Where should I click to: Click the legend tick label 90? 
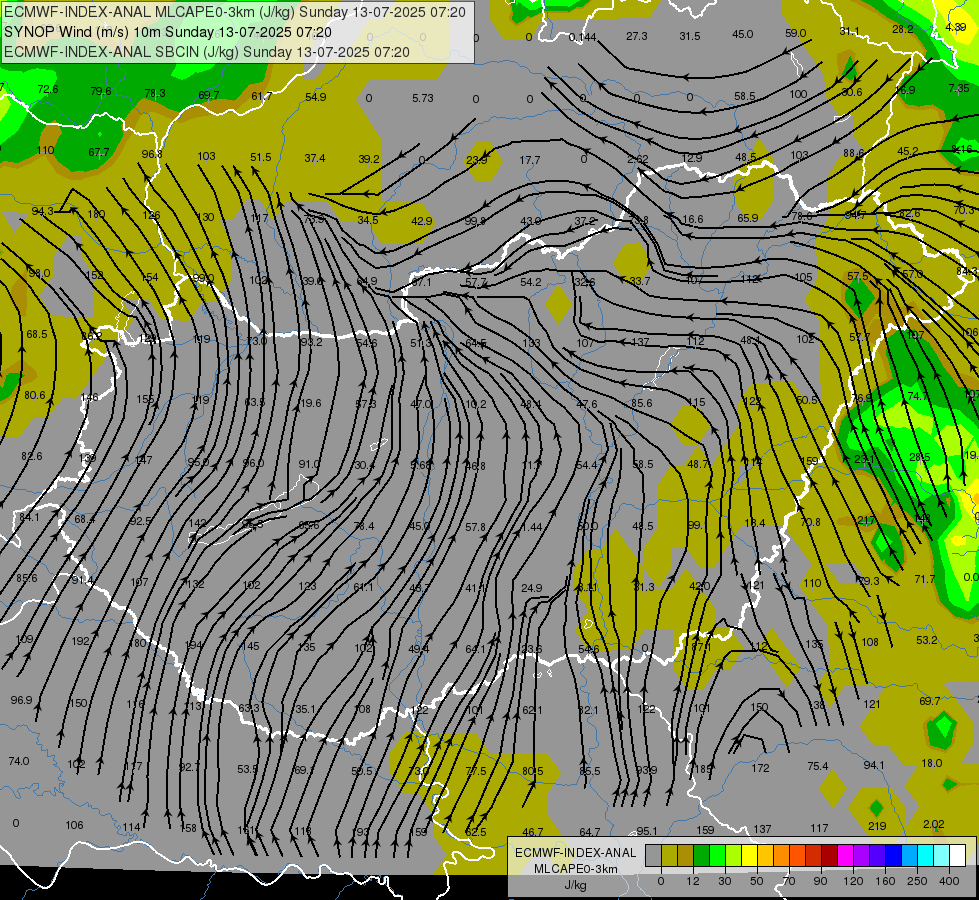[x=820, y=881]
